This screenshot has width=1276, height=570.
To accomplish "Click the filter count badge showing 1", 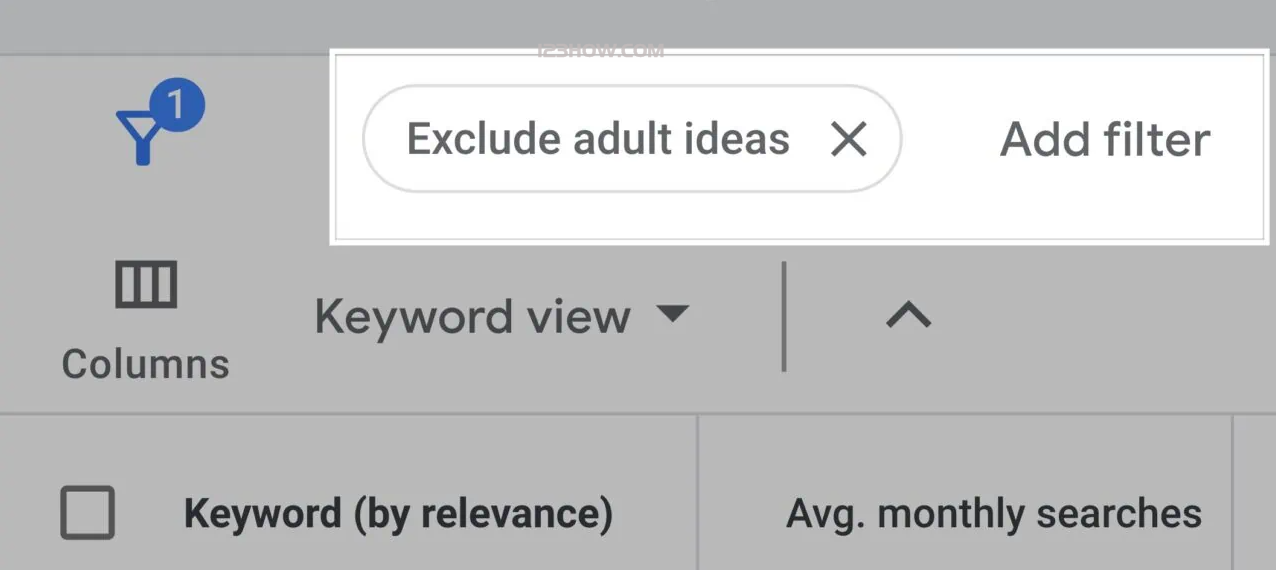I will (x=176, y=106).
